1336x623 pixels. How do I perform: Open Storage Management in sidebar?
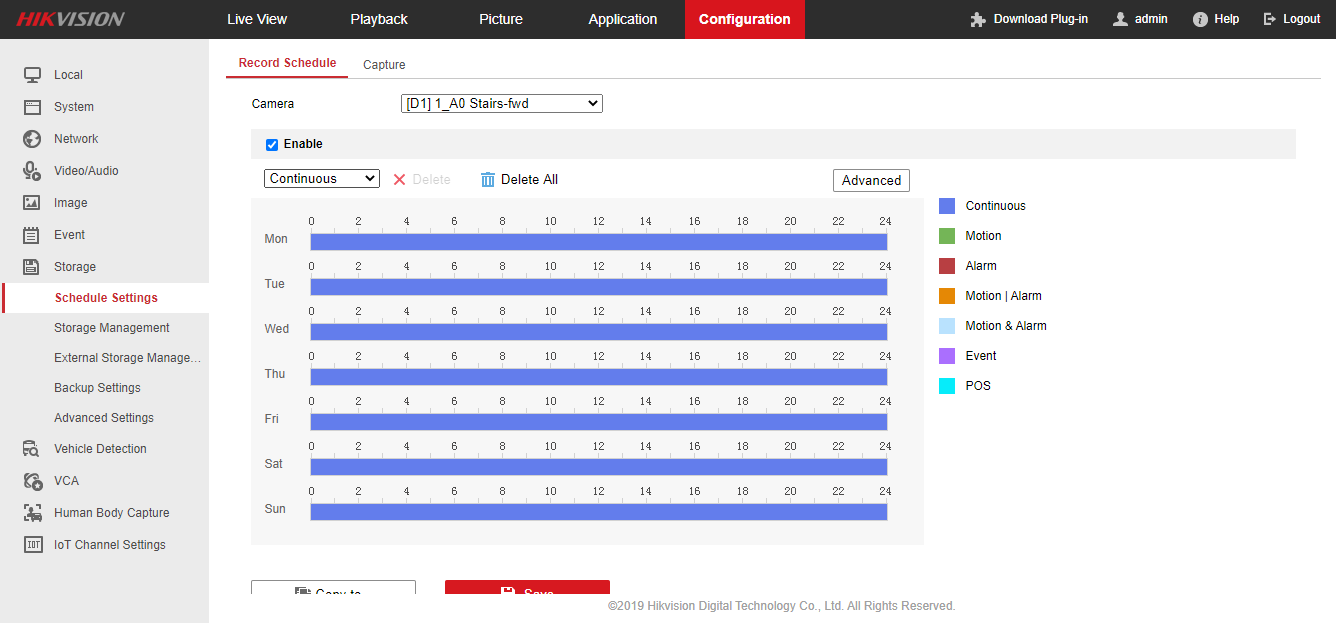point(112,328)
